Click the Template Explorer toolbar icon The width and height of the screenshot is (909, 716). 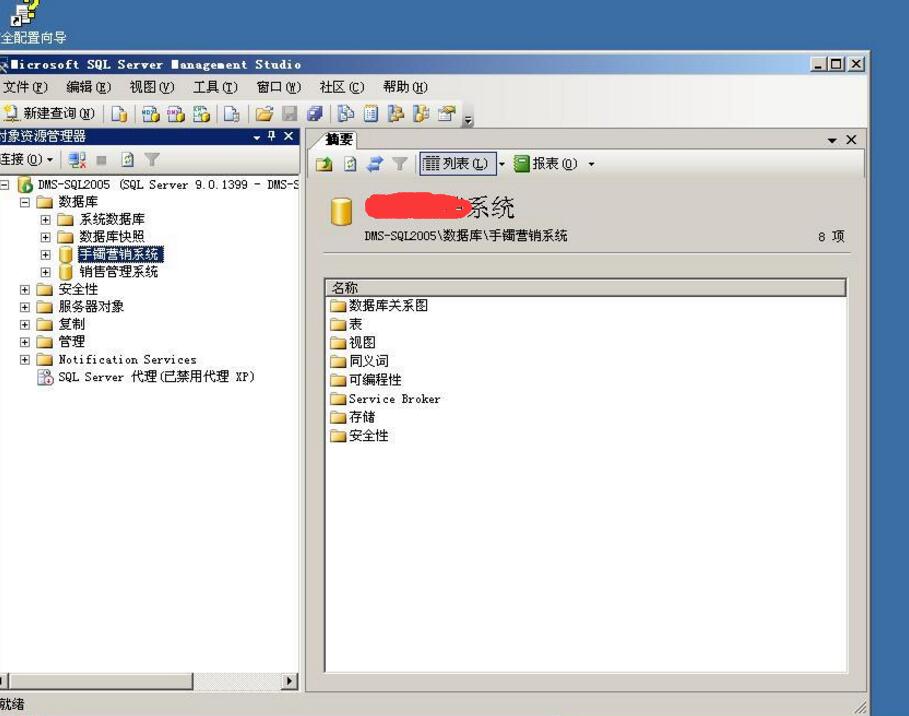point(421,114)
